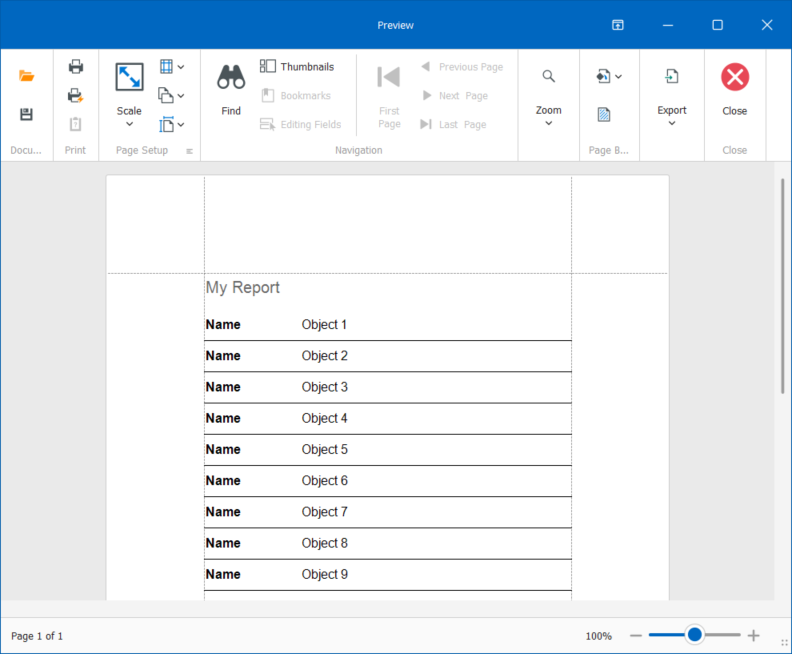Move the zoom slider handle

tap(695, 634)
